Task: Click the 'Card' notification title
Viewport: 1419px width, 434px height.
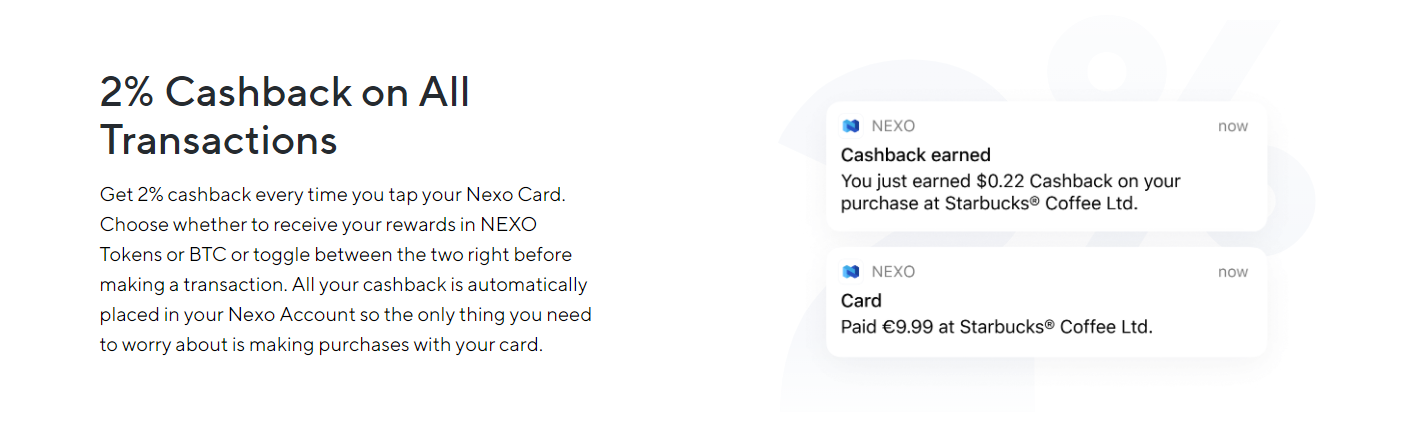Action: pos(861,301)
